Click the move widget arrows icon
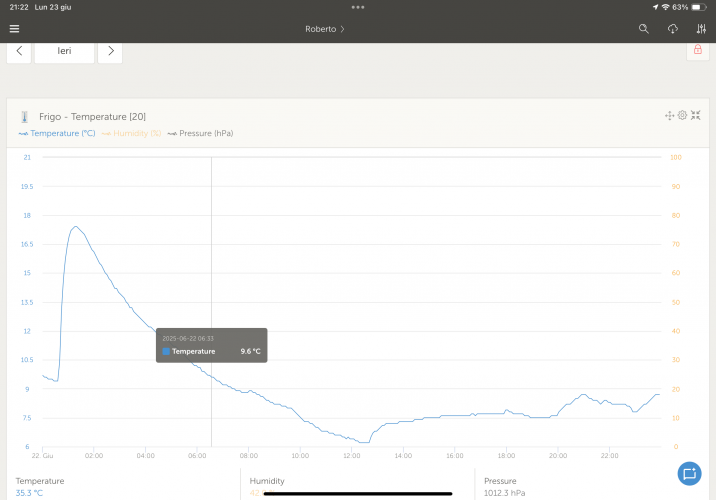 (x=669, y=115)
